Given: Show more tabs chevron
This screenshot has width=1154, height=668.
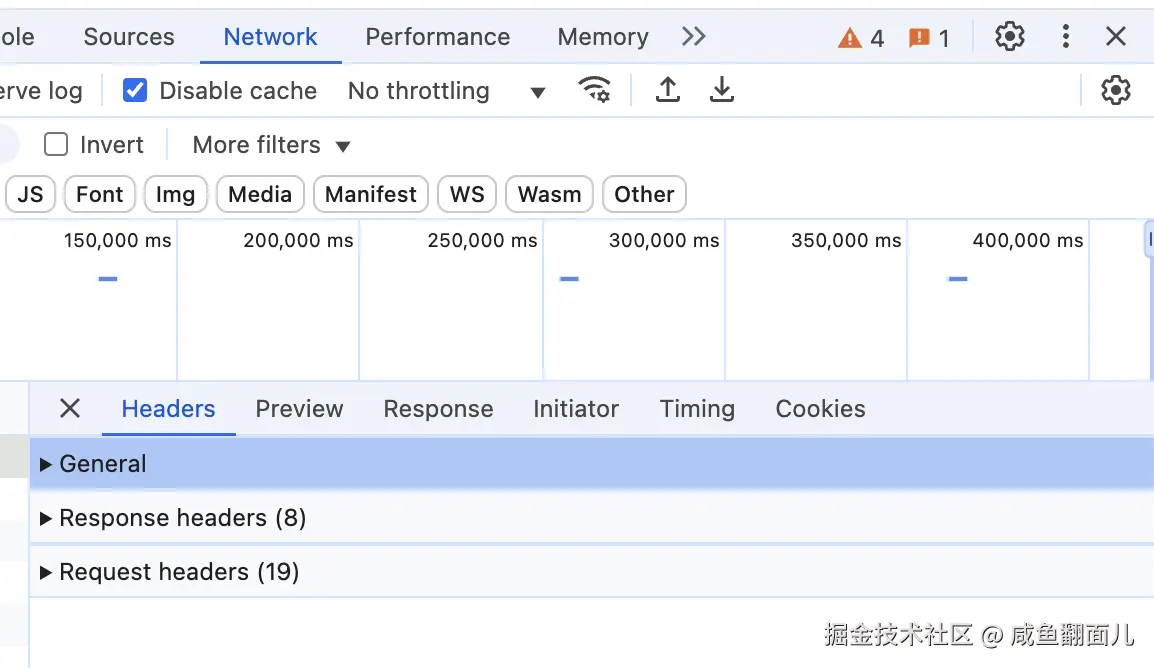Looking at the screenshot, I should (693, 37).
